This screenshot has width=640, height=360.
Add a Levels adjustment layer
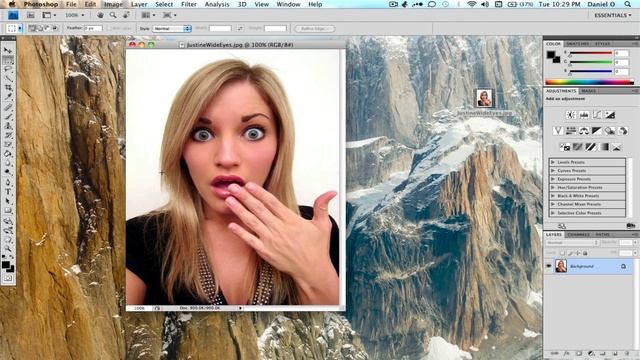coord(584,115)
